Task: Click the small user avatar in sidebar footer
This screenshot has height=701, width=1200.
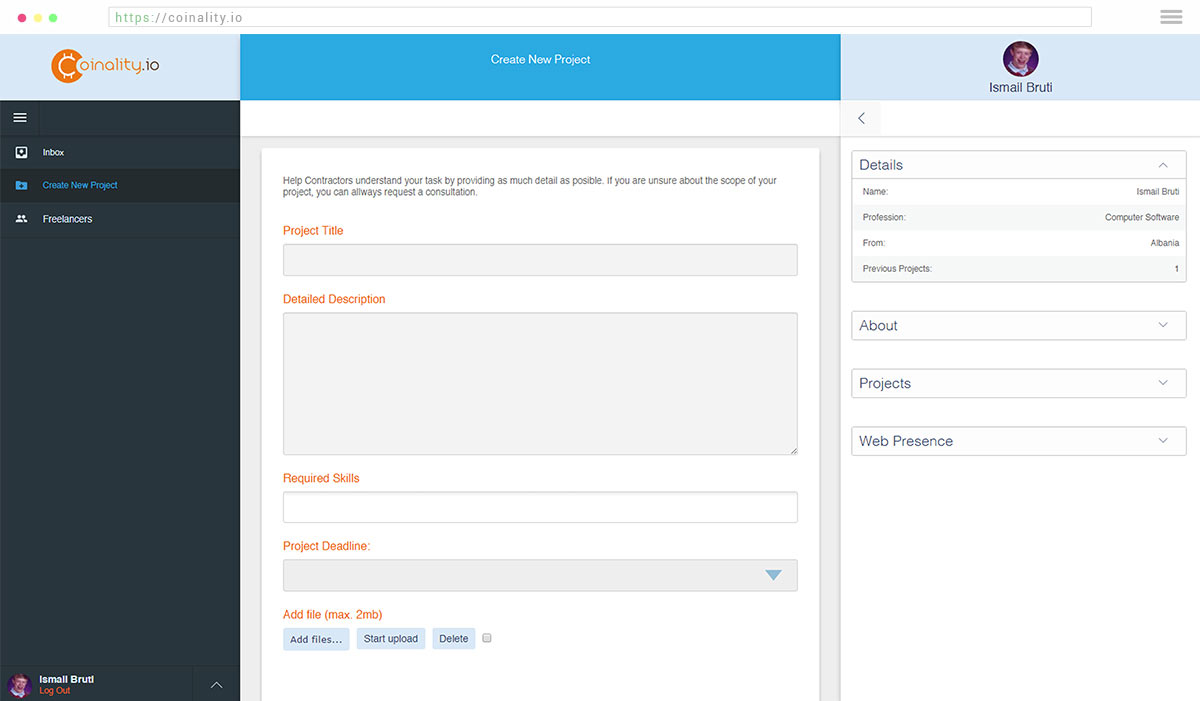Action: 19,685
